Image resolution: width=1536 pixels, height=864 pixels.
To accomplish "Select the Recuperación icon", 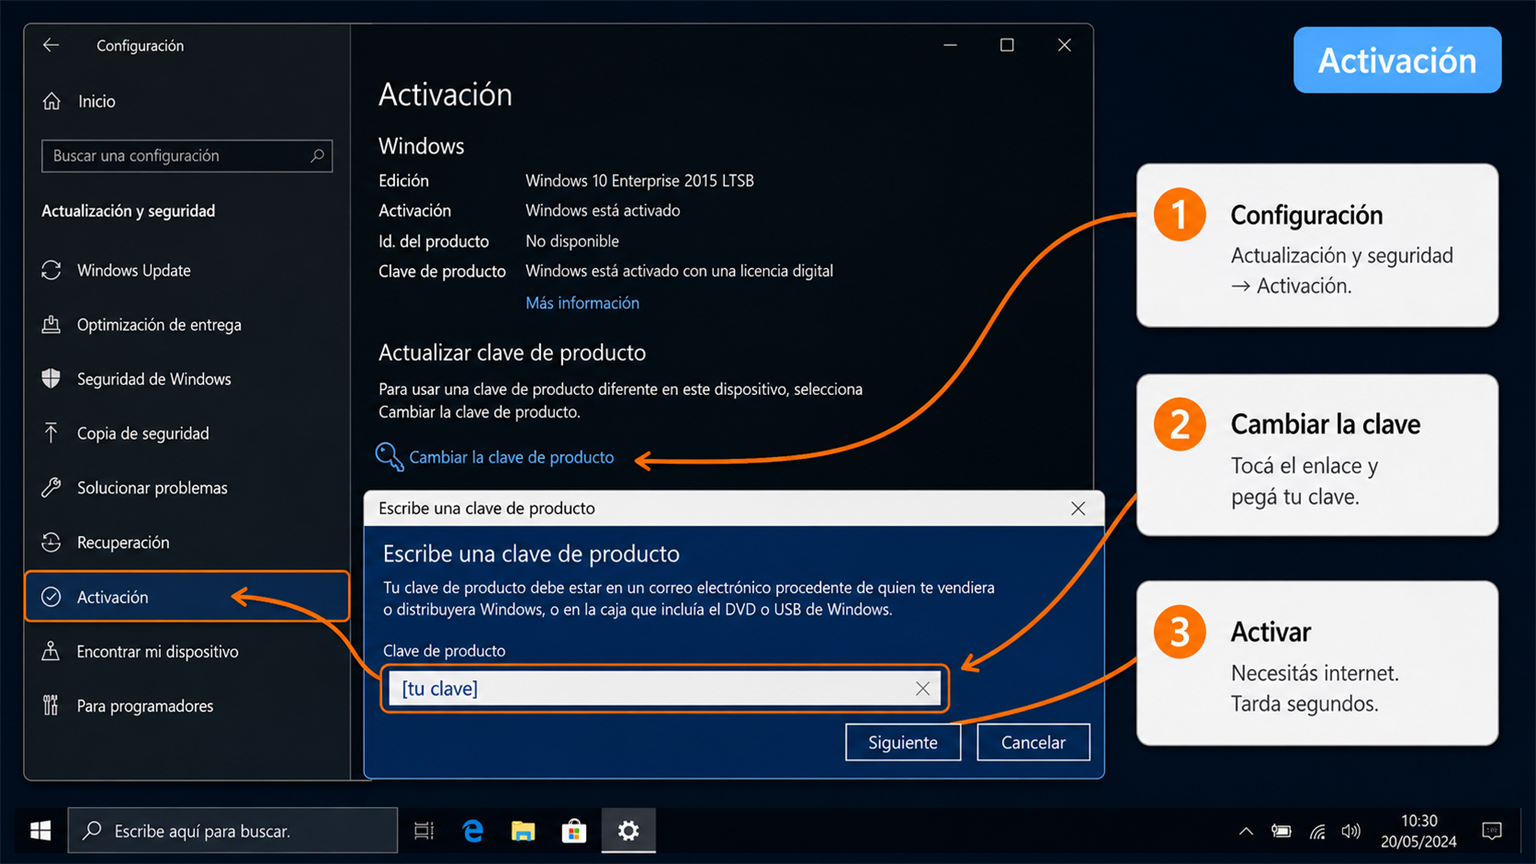I will click(x=51, y=542).
